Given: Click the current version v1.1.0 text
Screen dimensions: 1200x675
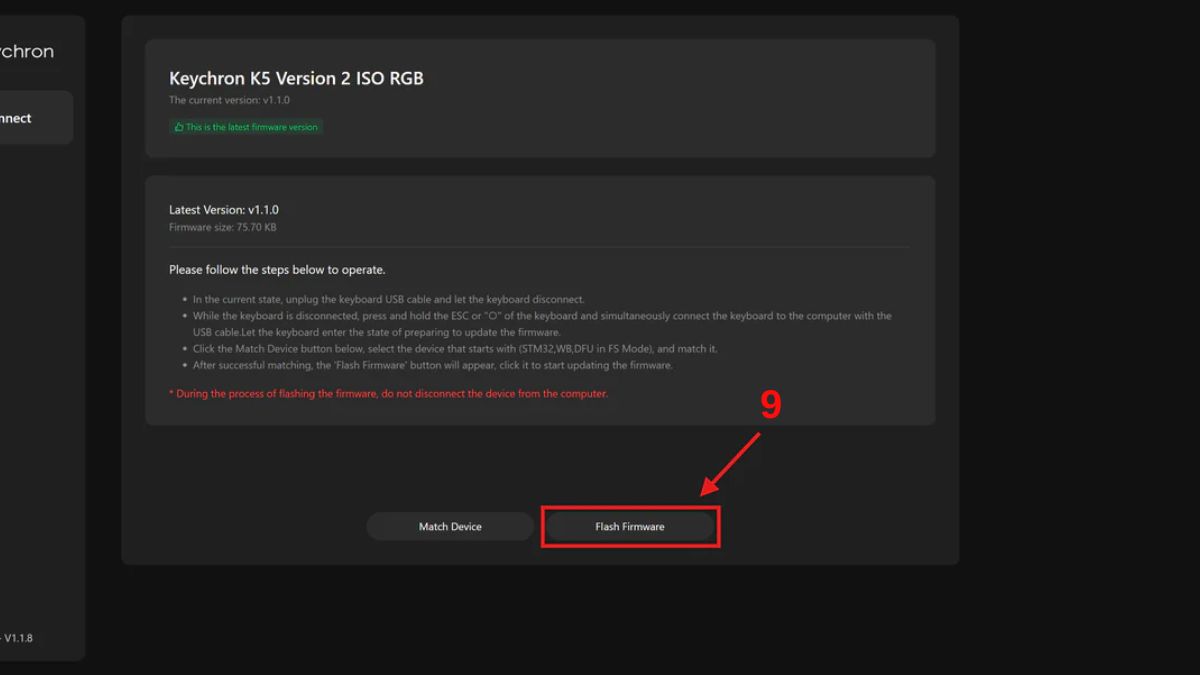Looking at the screenshot, I should 230,100.
